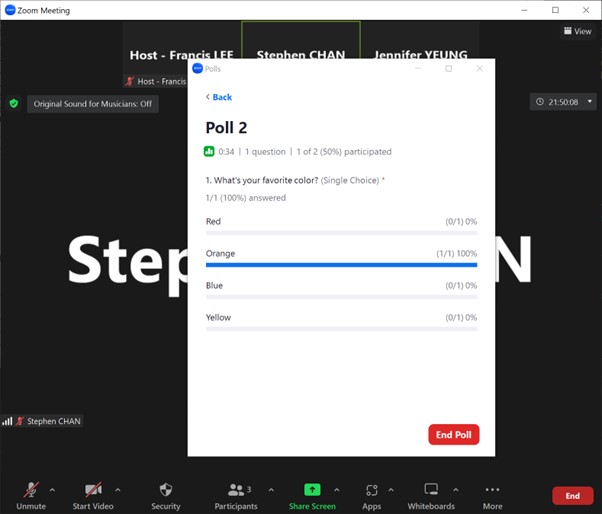Toggle Original Sound for Musicians: Off
The height and width of the screenshot is (514, 602).
coord(93,104)
